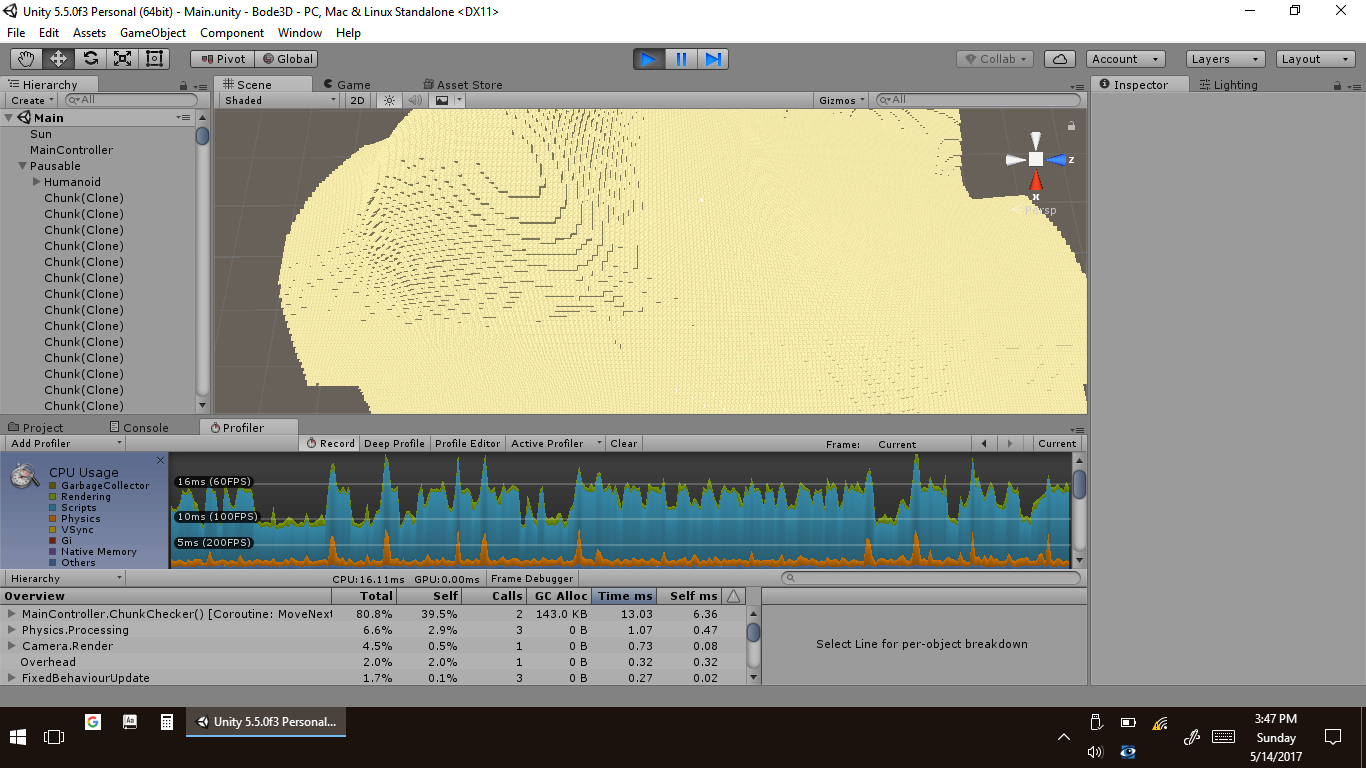Switch to the Console tab
This screenshot has width=1366, height=768.
(x=139, y=427)
